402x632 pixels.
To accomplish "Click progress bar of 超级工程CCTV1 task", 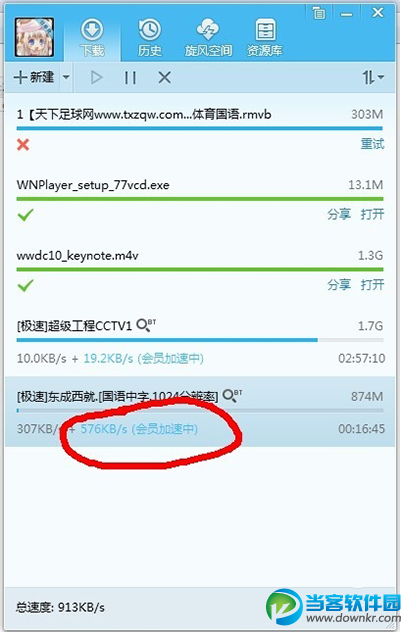I will click(x=200, y=340).
